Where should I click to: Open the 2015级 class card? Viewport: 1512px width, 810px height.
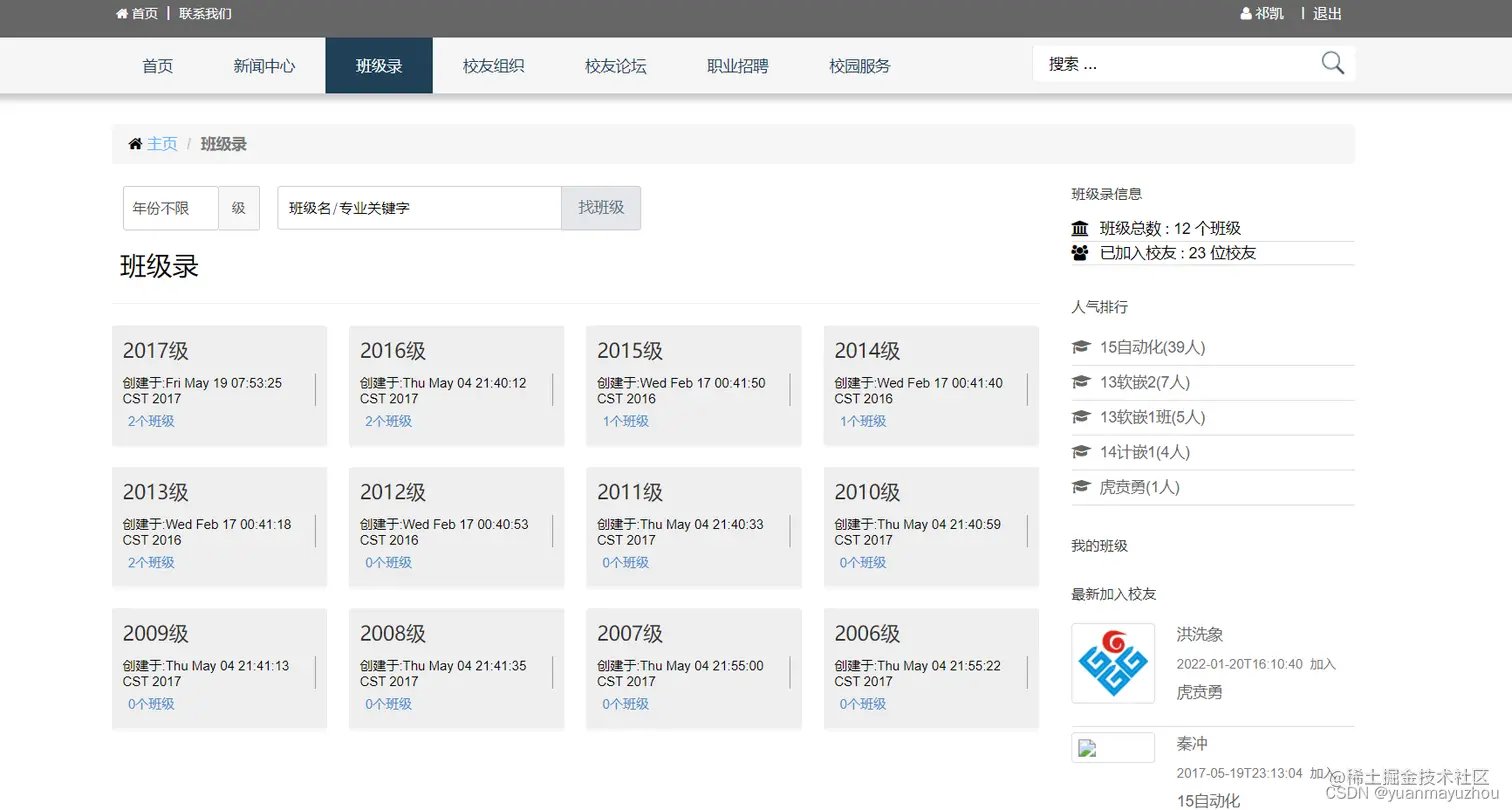[x=693, y=385]
